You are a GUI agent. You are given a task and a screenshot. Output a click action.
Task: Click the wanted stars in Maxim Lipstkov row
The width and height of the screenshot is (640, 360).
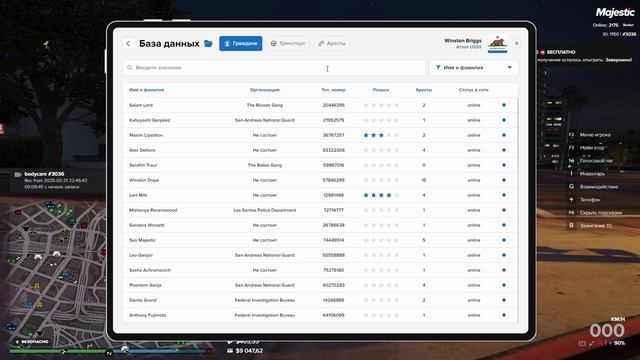point(381,135)
